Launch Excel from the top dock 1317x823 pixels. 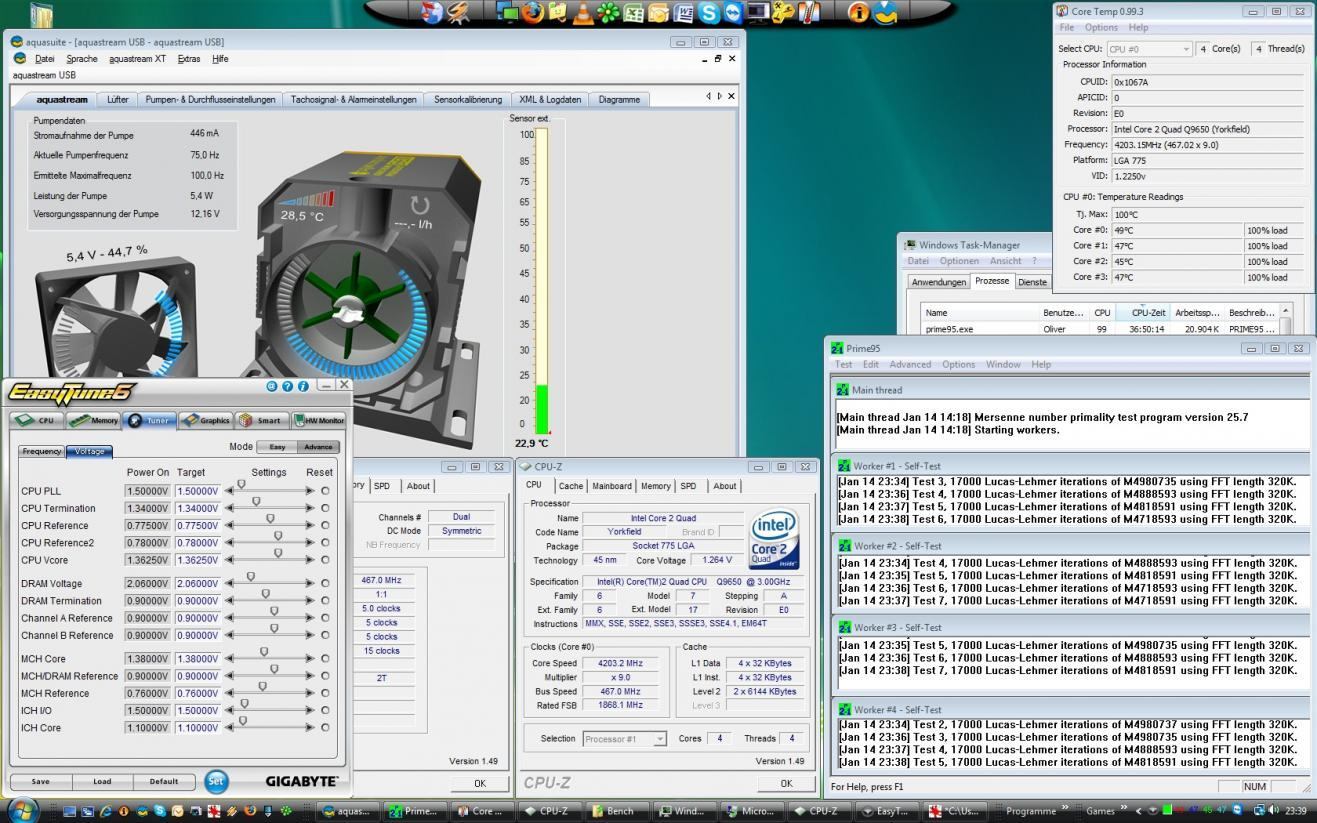[x=634, y=12]
